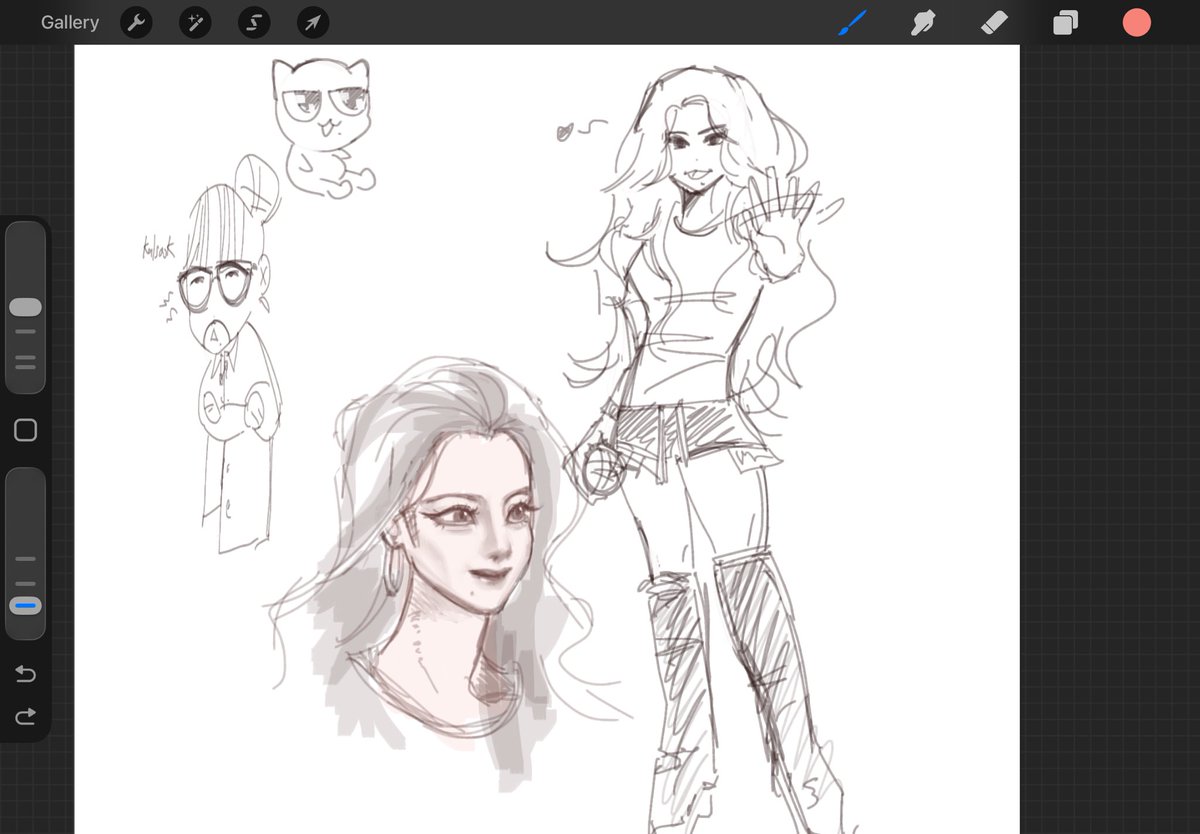Select the Eraser tool
The width and height of the screenshot is (1200, 834).
click(x=994, y=22)
